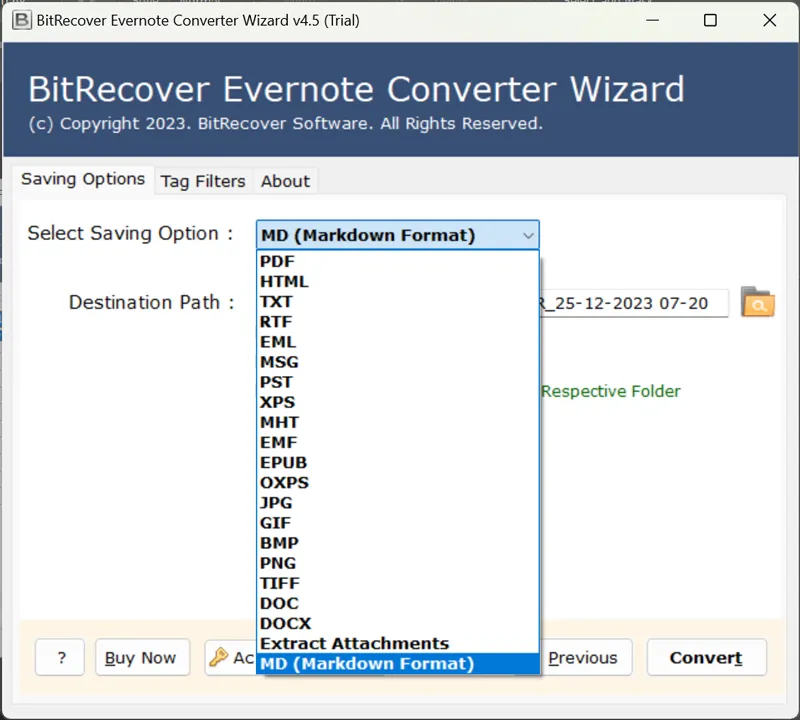This screenshot has height=720, width=800.
Task: Pick MSG in the dropdown list
Action: 397,362
